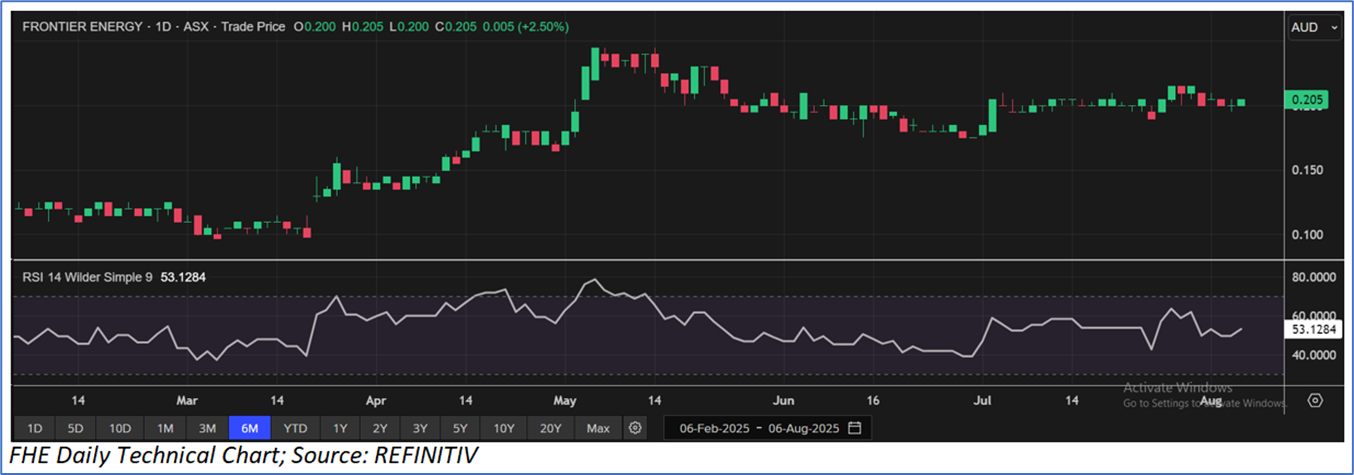Select the YTD range
Screen dimensions: 1354x475
(295, 428)
